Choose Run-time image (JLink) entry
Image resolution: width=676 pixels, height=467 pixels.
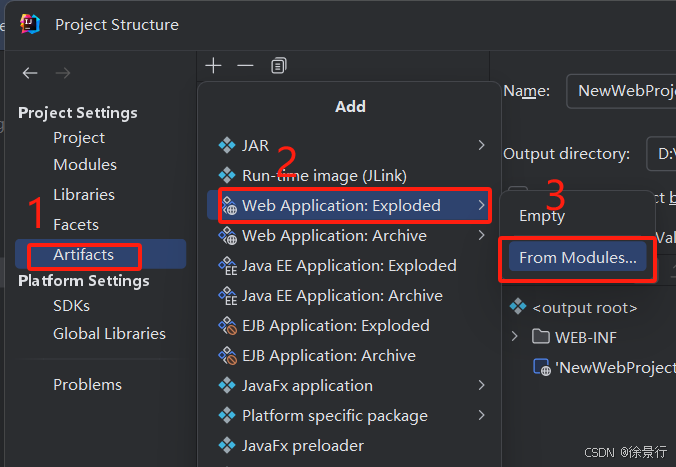350,176
